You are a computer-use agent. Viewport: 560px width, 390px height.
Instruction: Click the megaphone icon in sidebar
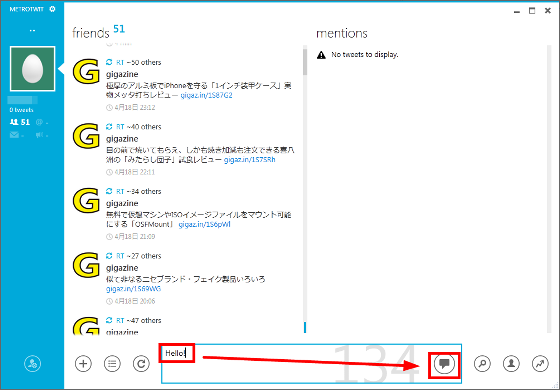(x=41, y=135)
